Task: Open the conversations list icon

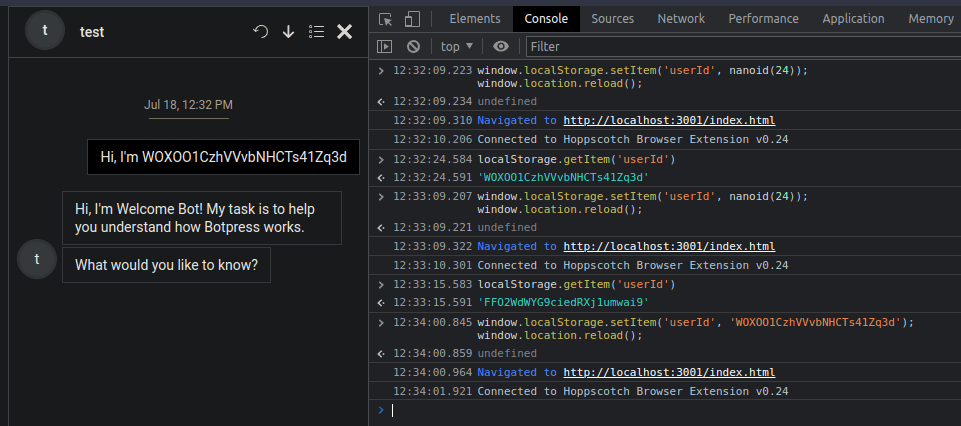Action: coord(316,32)
